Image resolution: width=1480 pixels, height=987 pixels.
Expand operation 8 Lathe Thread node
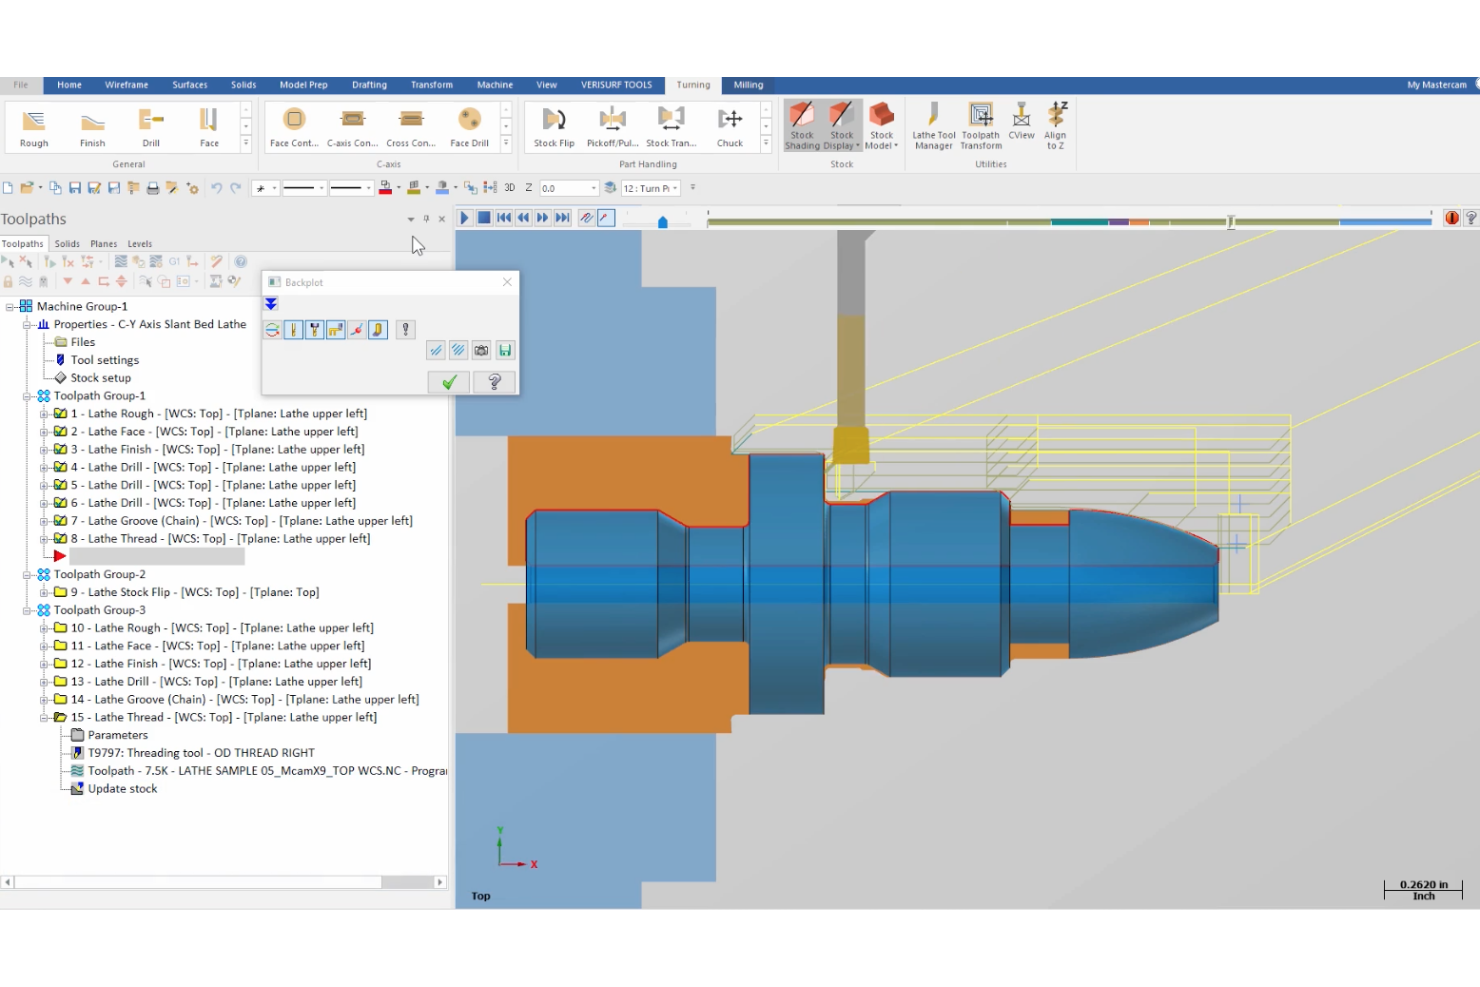coord(44,539)
